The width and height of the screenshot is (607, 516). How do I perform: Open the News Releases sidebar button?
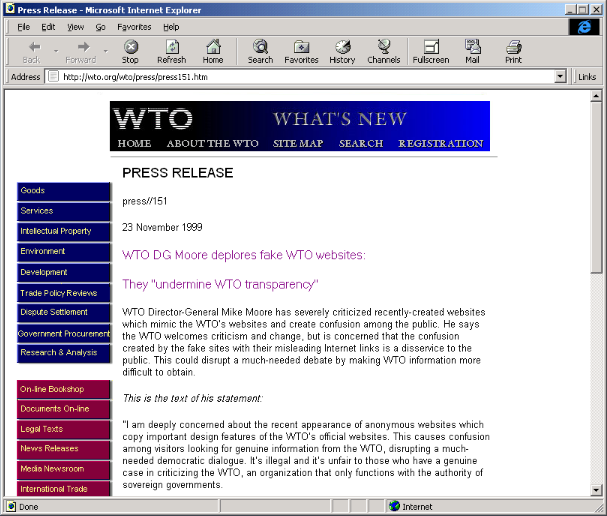[63, 449]
